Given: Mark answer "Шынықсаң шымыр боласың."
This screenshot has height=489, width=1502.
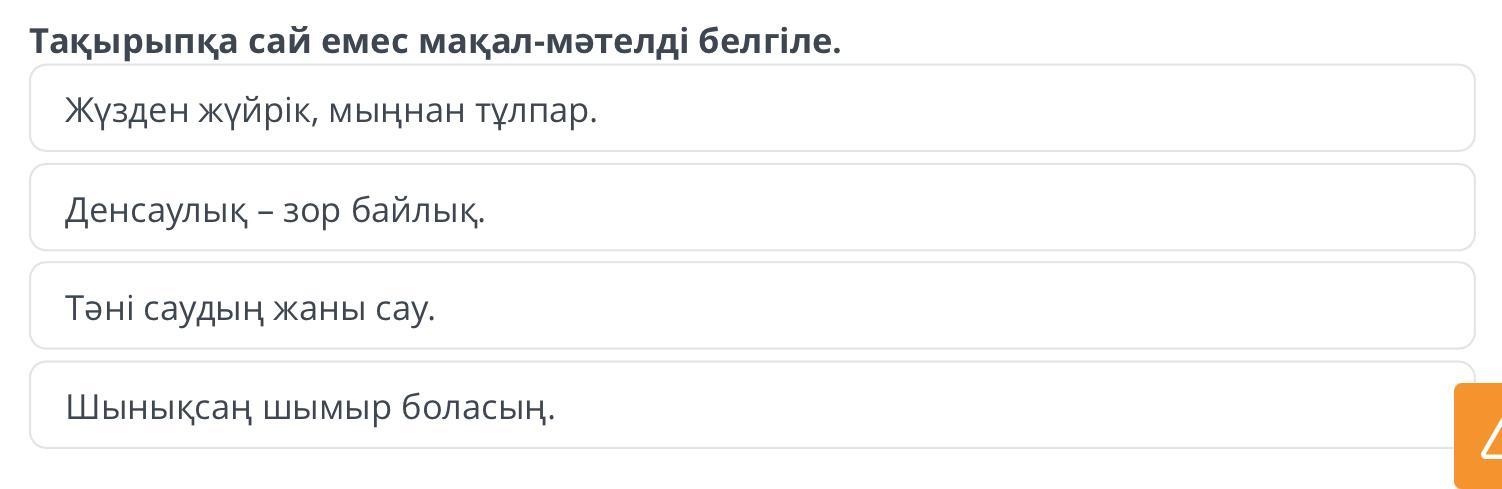Looking at the screenshot, I should [310, 407].
